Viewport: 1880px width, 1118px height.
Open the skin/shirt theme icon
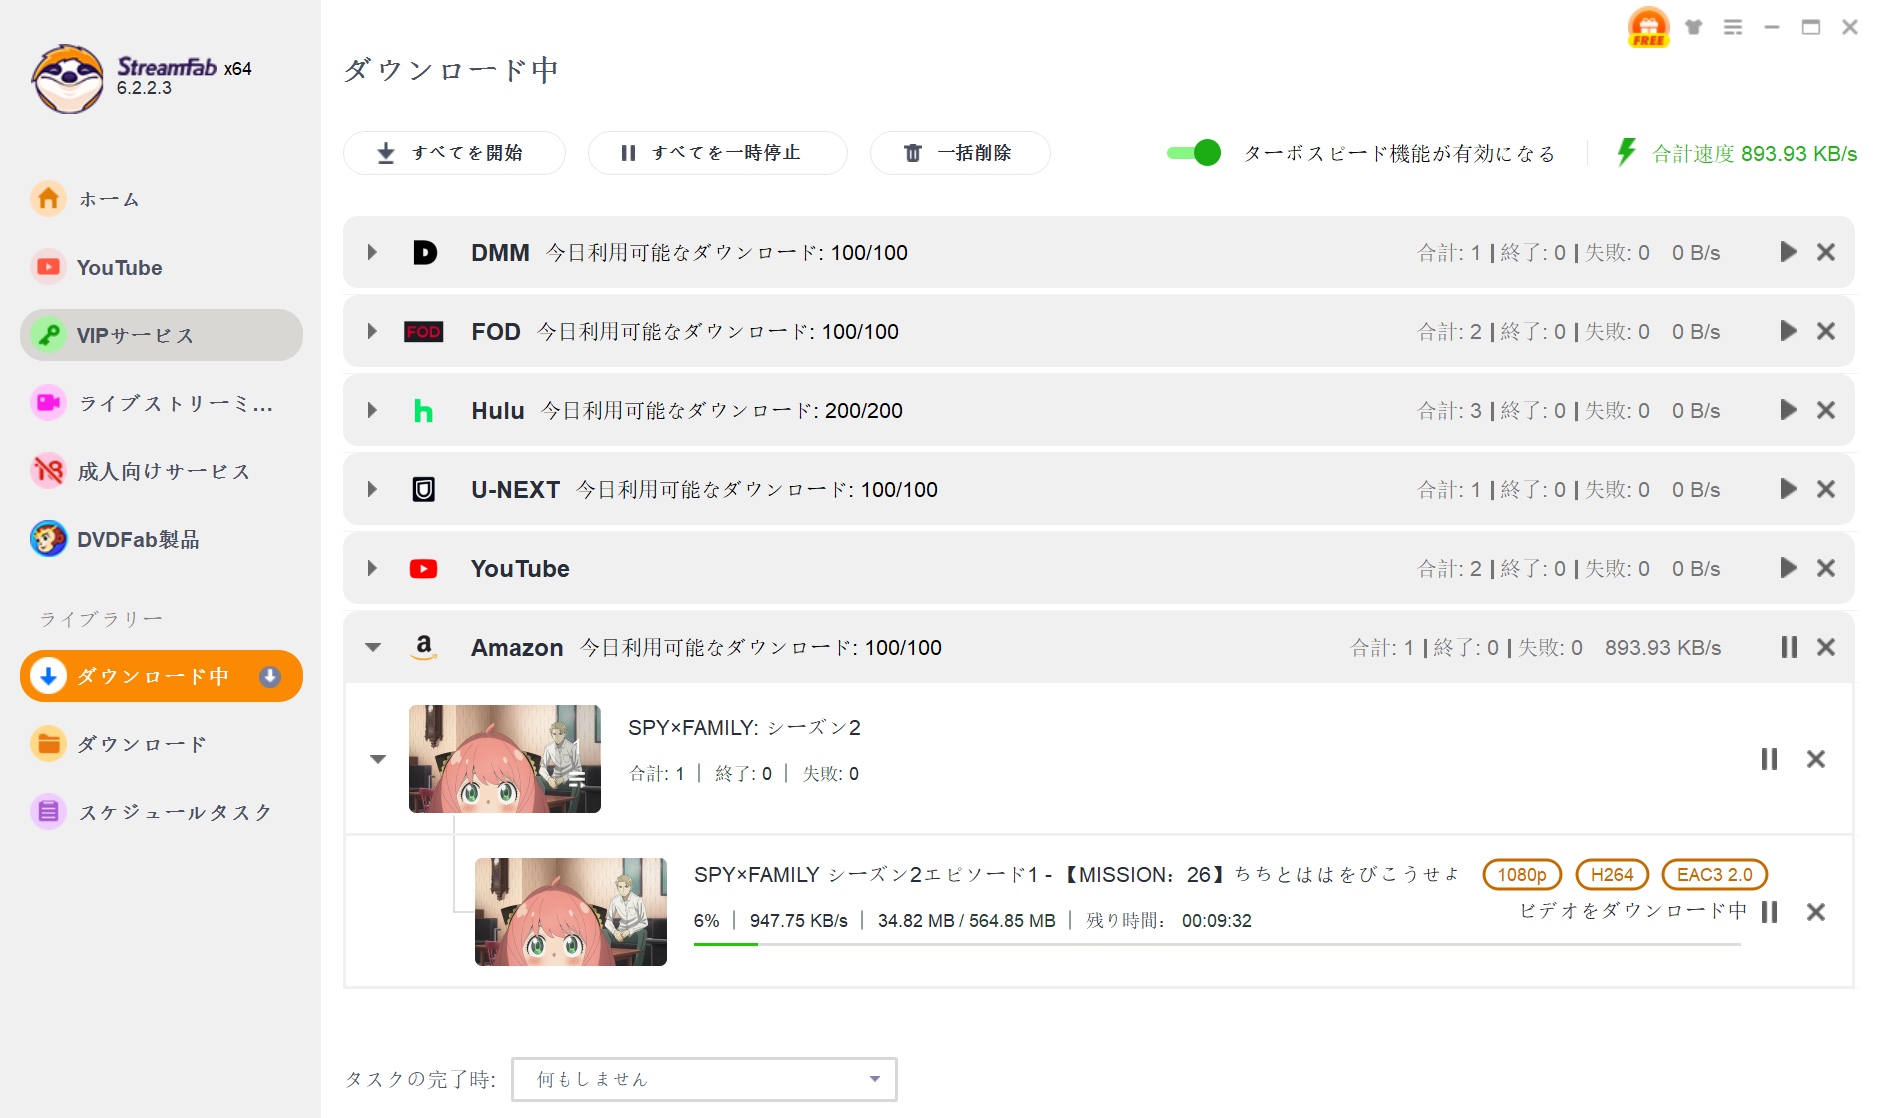pyautogui.click(x=1693, y=27)
